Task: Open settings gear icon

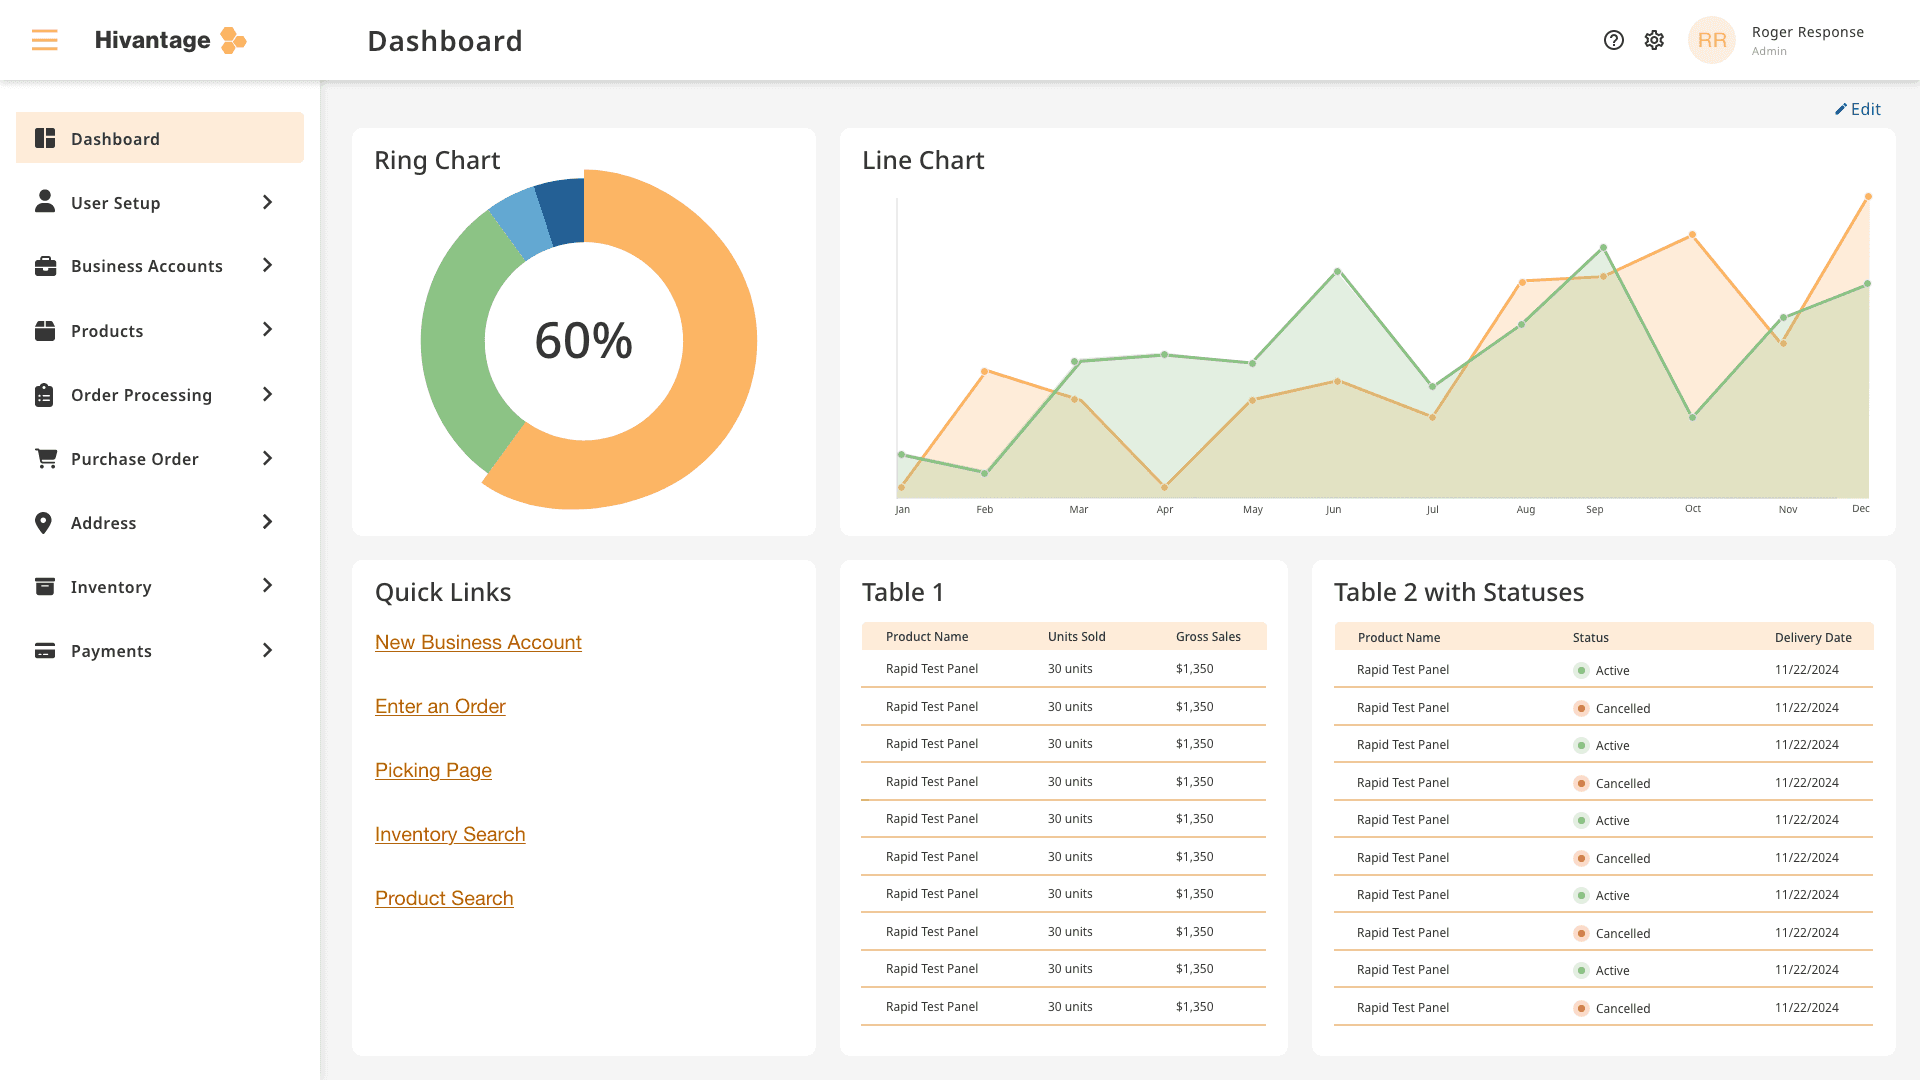Action: click(1654, 40)
